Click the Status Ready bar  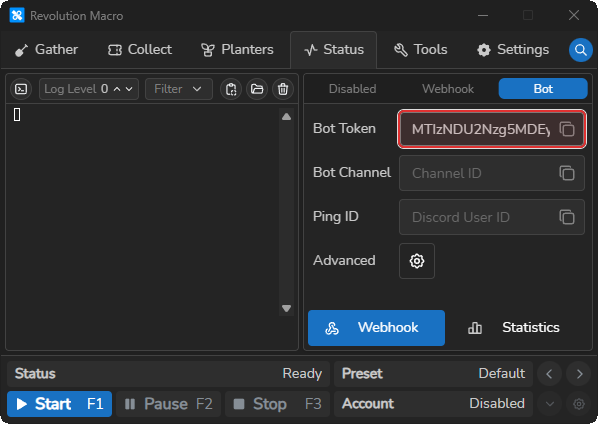coord(168,374)
